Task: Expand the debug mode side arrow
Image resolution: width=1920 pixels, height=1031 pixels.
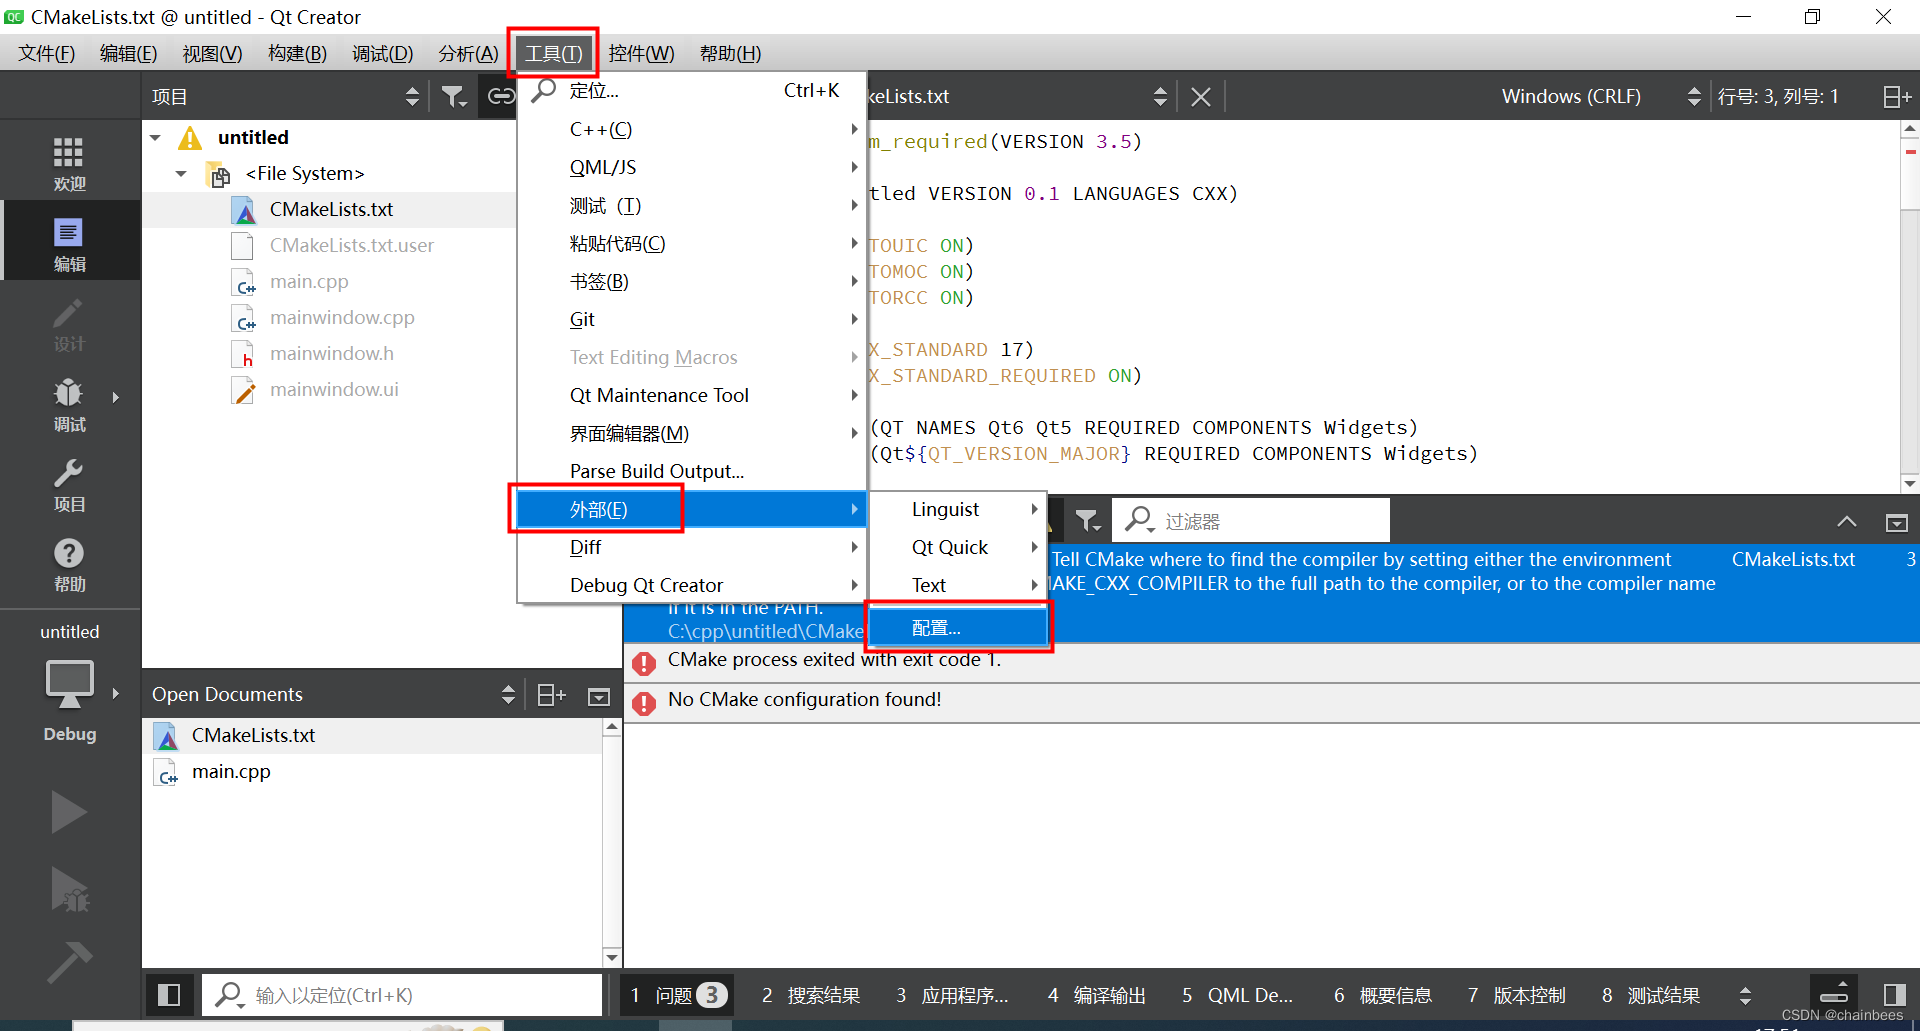Action: coord(116,397)
